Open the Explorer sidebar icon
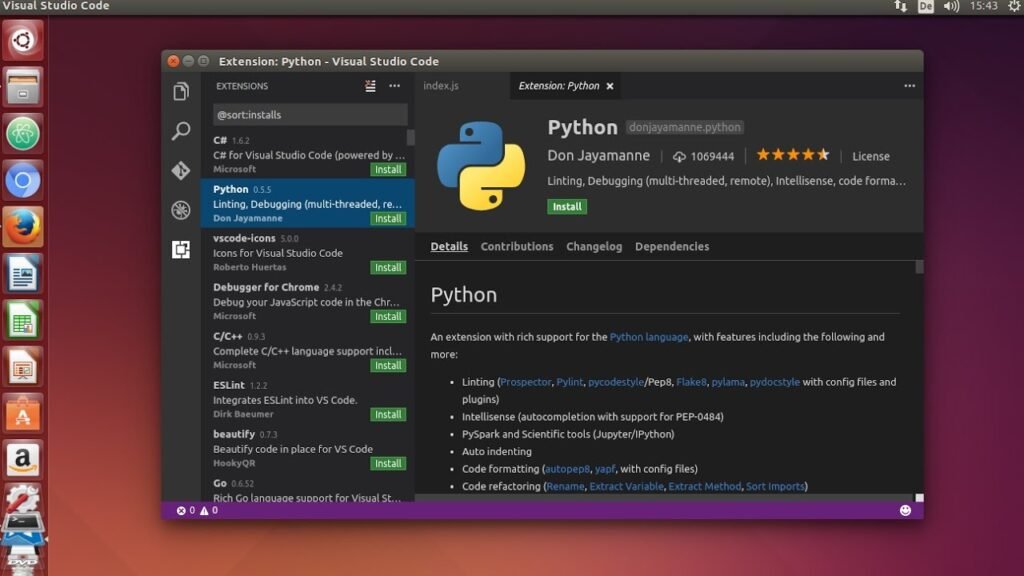The height and width of the screenshot is (576, 1024). point(181,90)
